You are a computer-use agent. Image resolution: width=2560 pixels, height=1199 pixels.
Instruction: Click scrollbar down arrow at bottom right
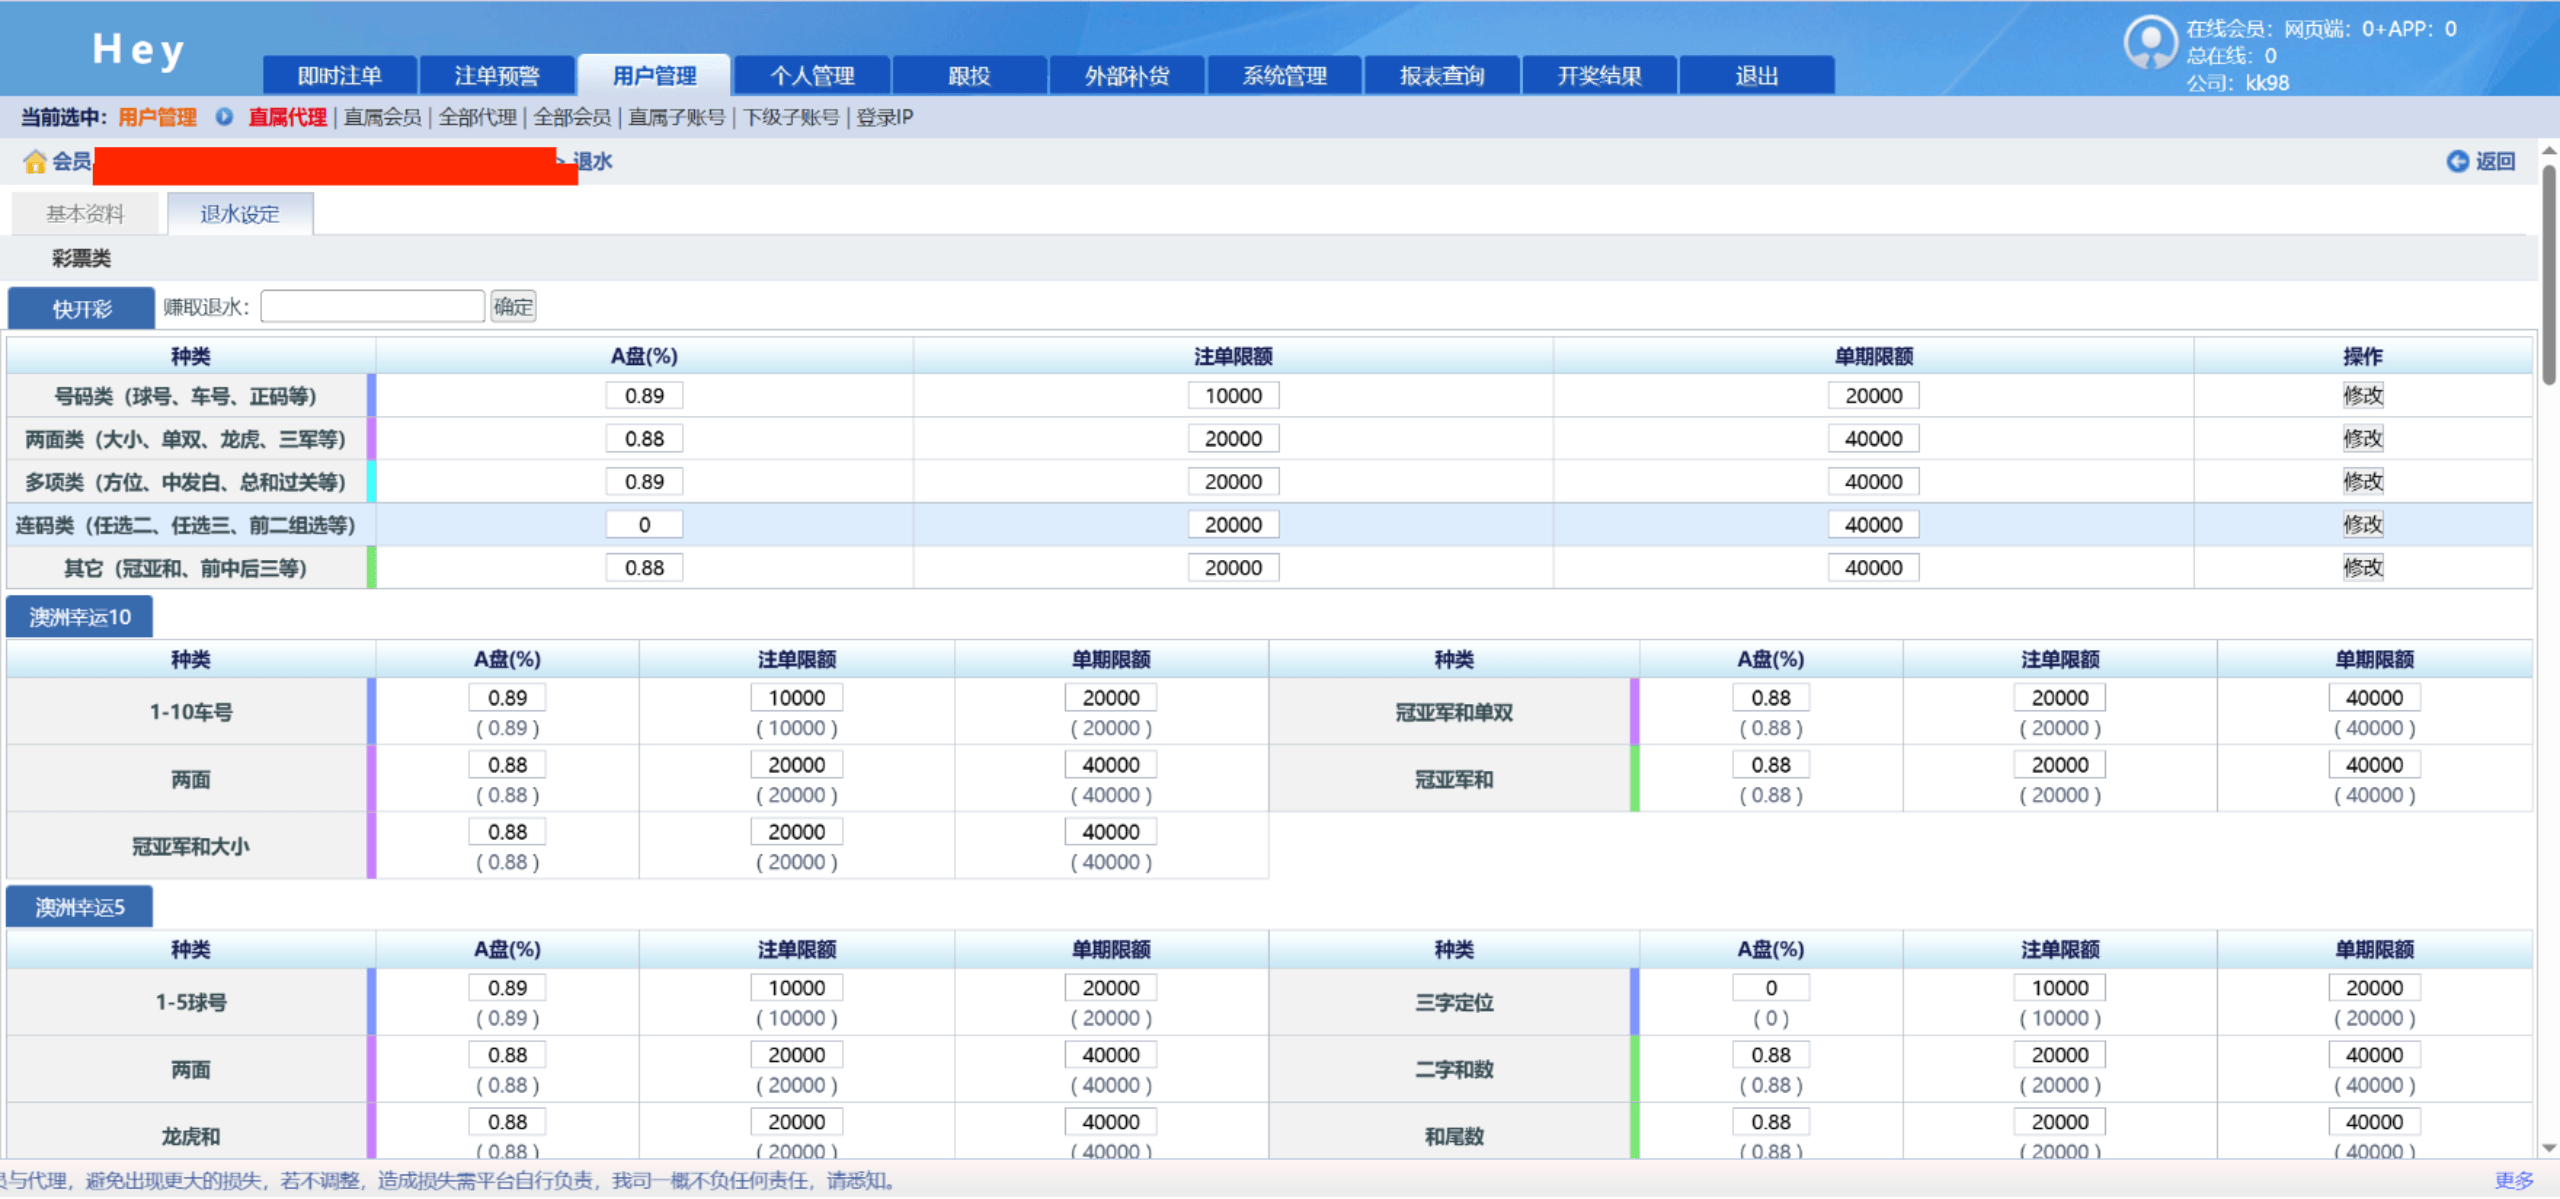(2549, 1148)
